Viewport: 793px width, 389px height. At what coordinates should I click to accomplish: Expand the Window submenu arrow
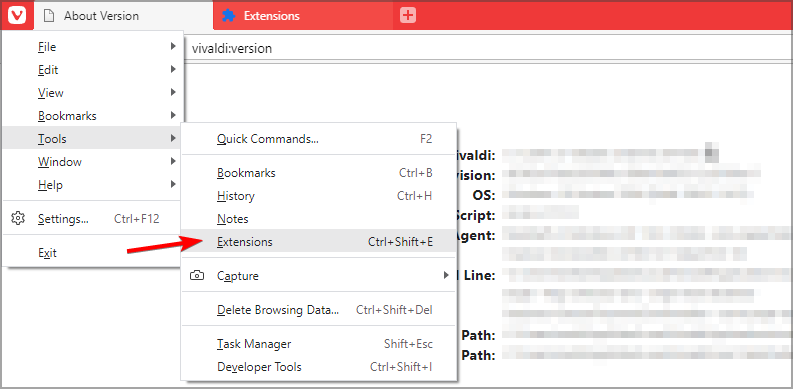point(173,161)
